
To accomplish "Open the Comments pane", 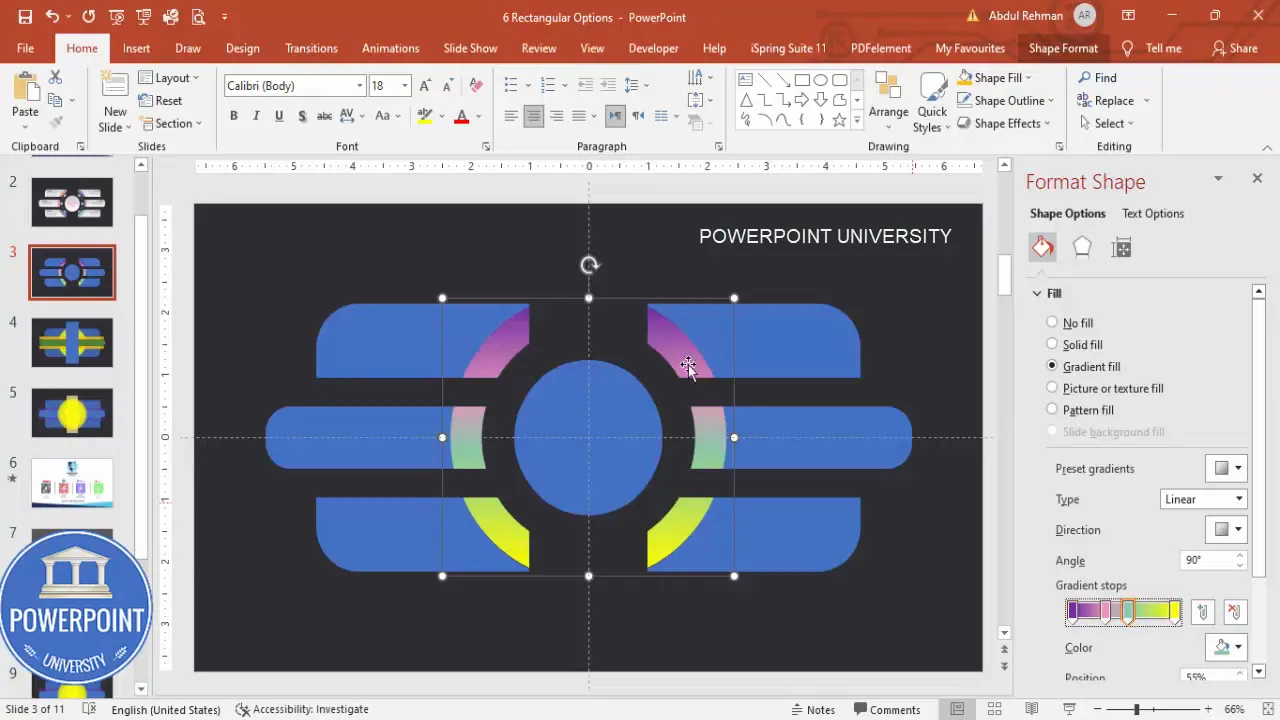I will (x=886, y=709).
